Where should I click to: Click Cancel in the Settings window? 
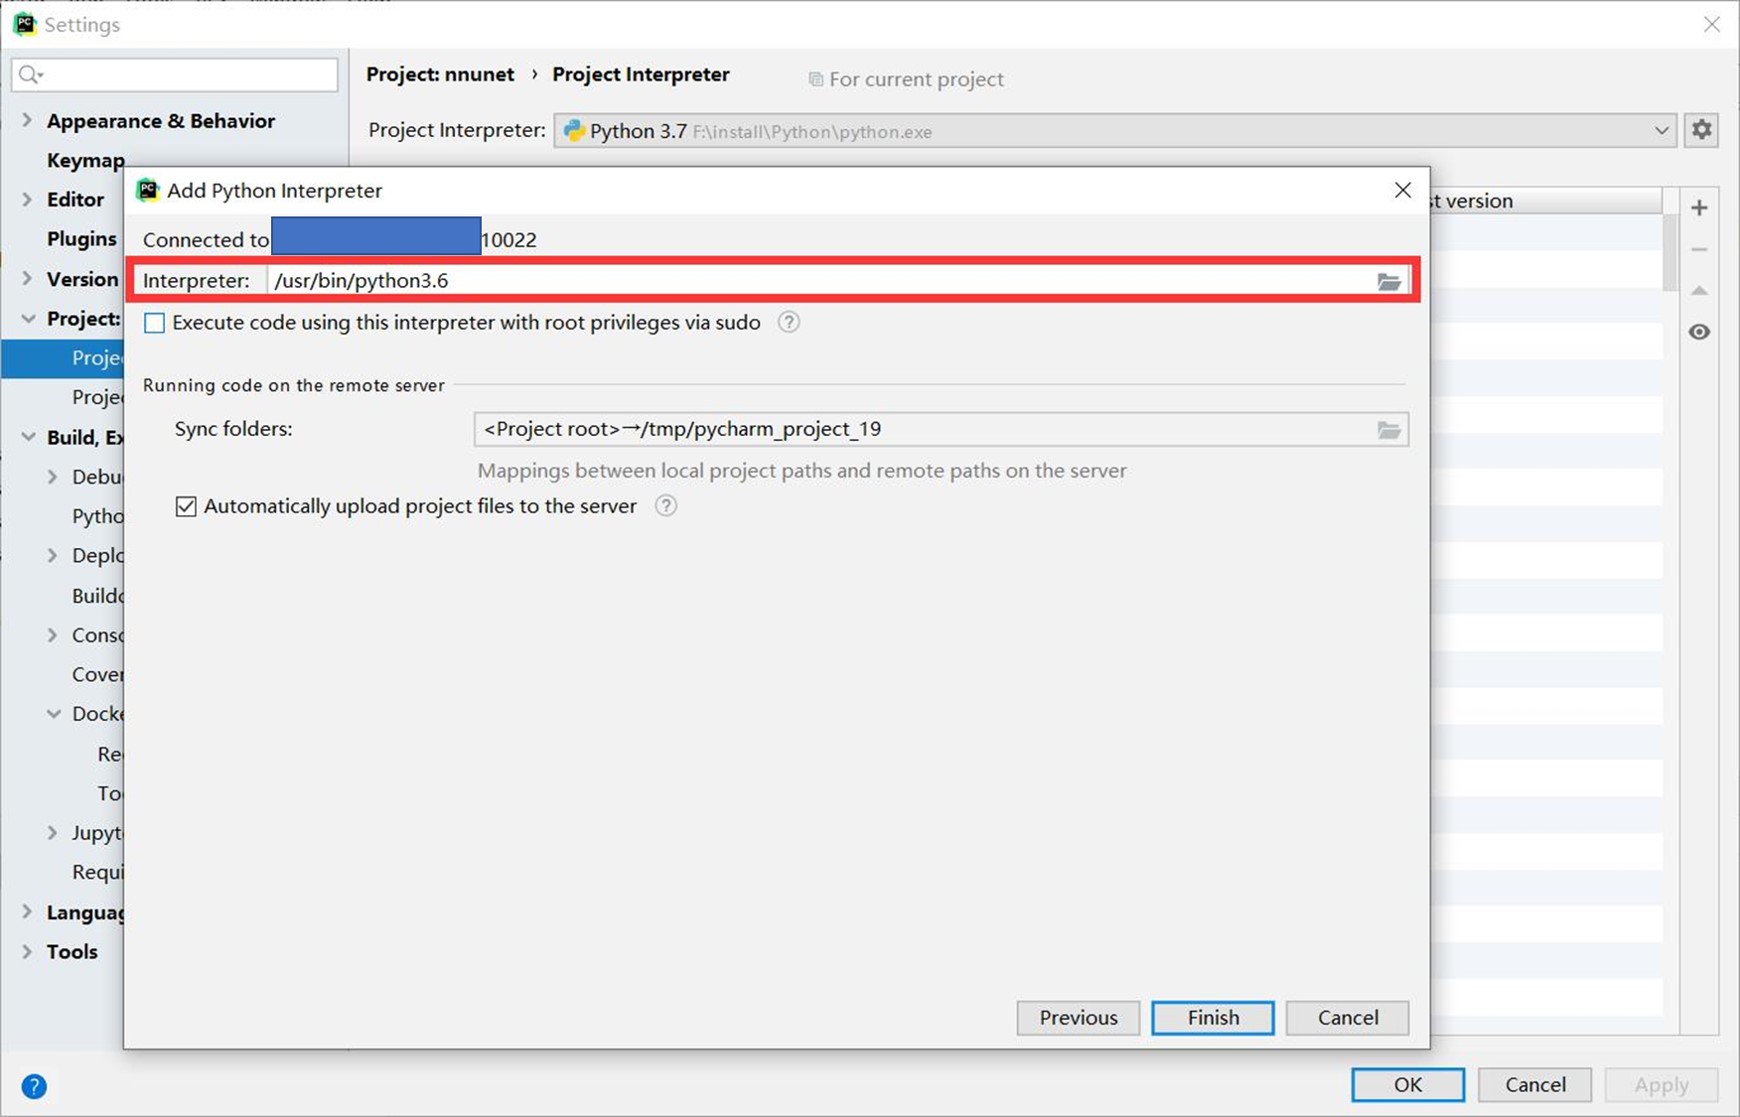[1535, 1085]
